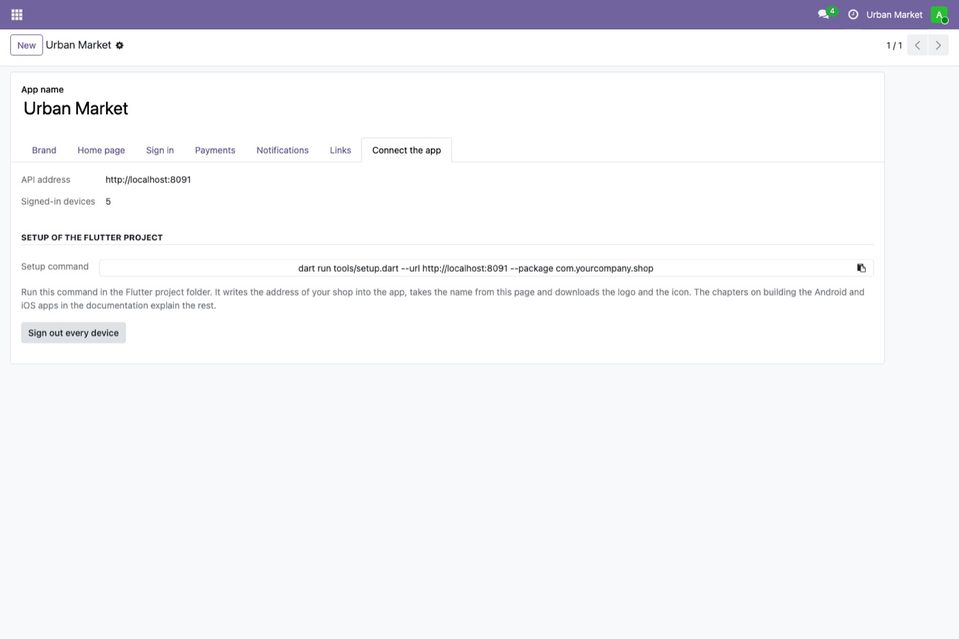Open the Home page tab
959x639 pixels.
(x=101, y=150)
